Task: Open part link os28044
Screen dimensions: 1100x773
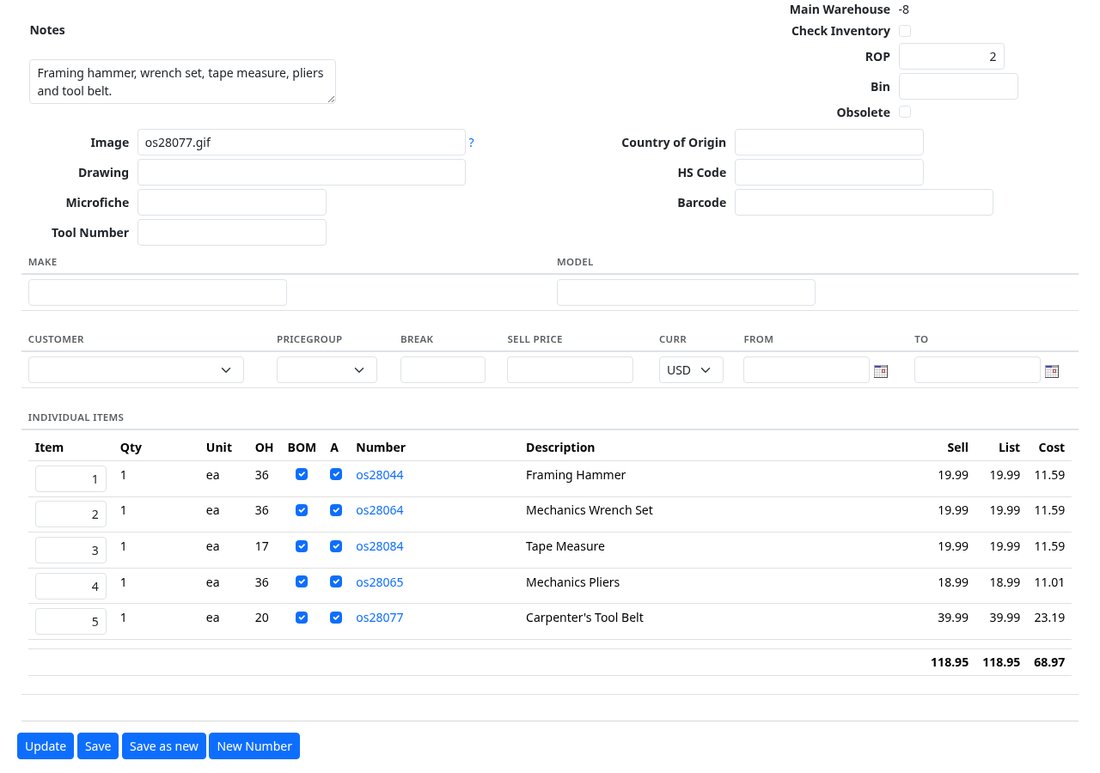Action: [x=380, y=475]
